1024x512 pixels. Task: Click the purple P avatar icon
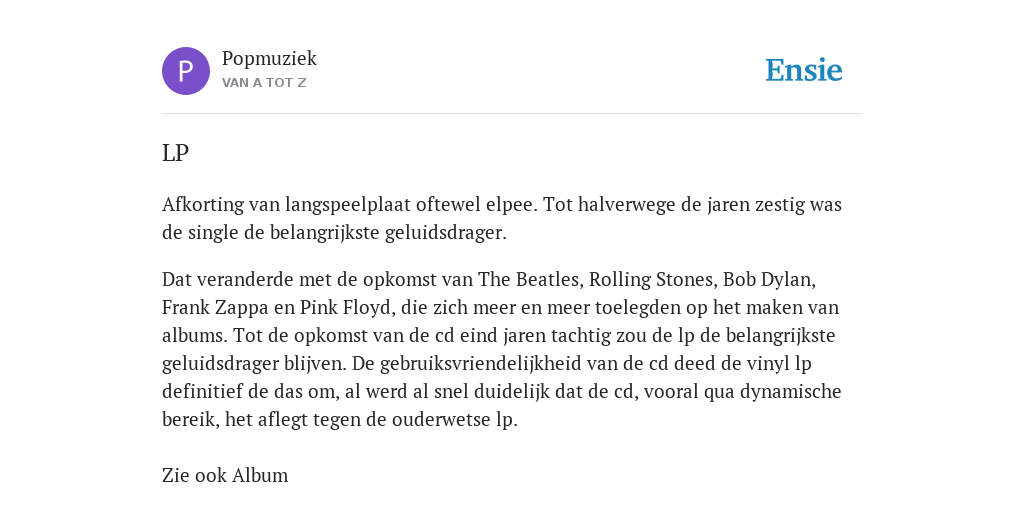(x=186, y=71)
